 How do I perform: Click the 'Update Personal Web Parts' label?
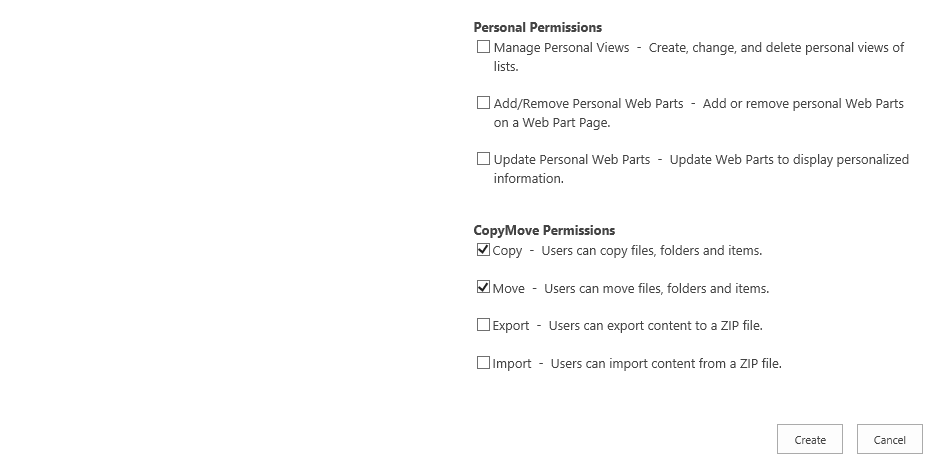click(x=571, y=160)
